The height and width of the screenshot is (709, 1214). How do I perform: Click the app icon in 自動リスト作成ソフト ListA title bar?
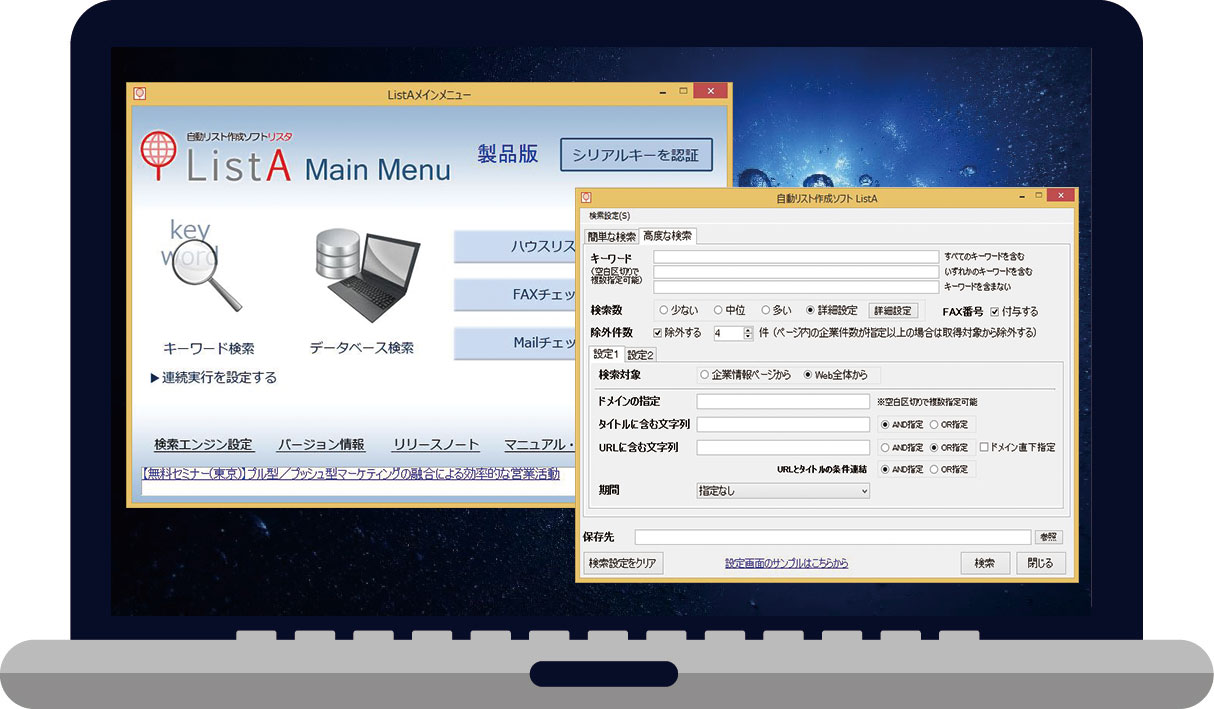[587, 198]
